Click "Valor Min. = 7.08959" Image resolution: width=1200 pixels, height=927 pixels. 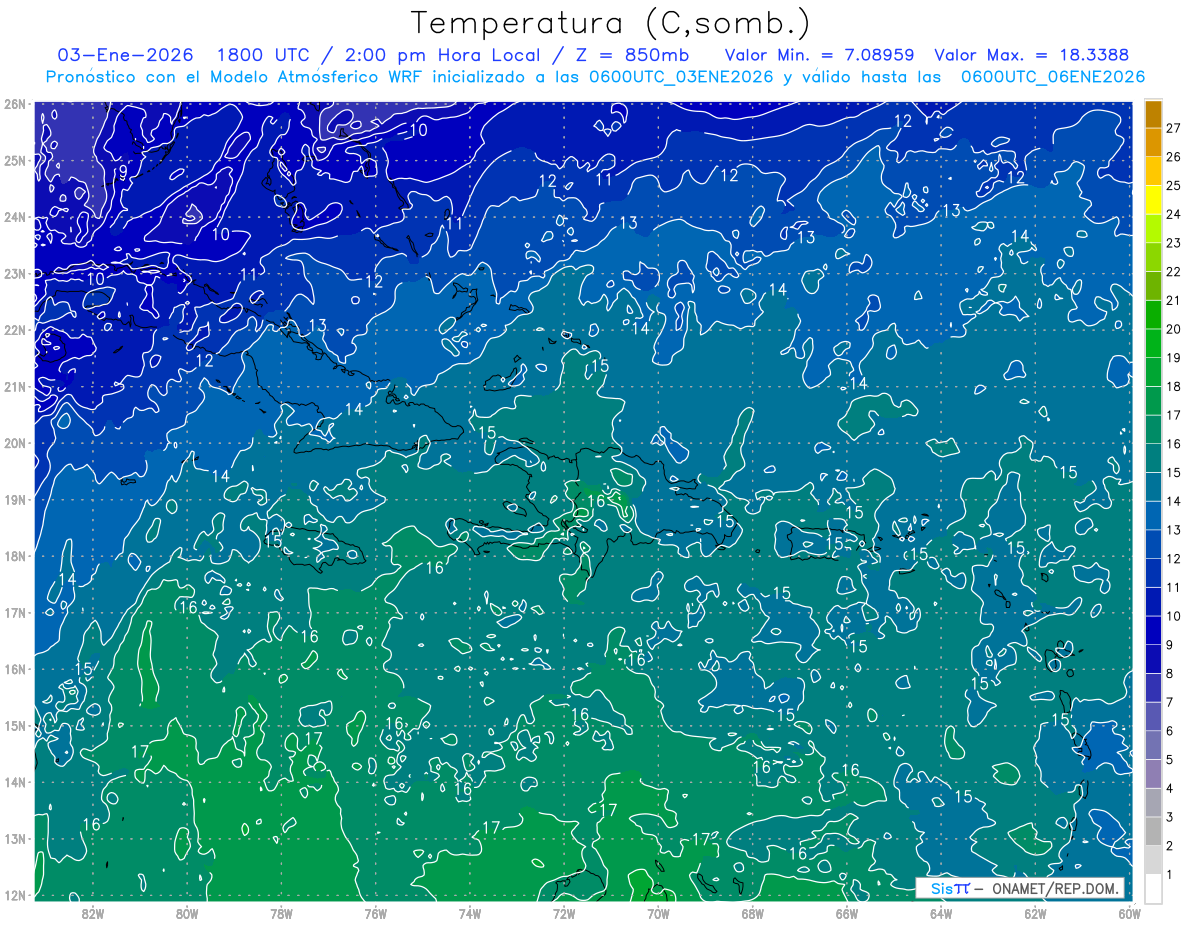(x=819, y=54)
